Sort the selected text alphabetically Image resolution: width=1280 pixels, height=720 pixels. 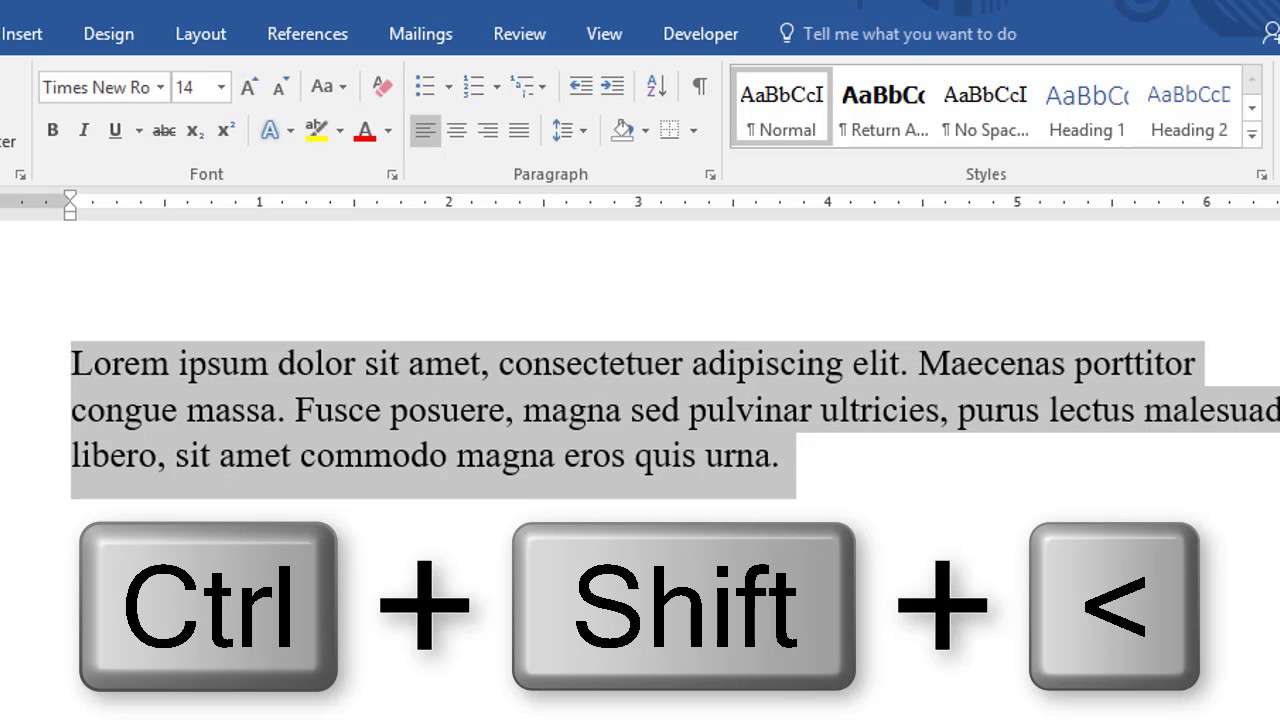656,87
